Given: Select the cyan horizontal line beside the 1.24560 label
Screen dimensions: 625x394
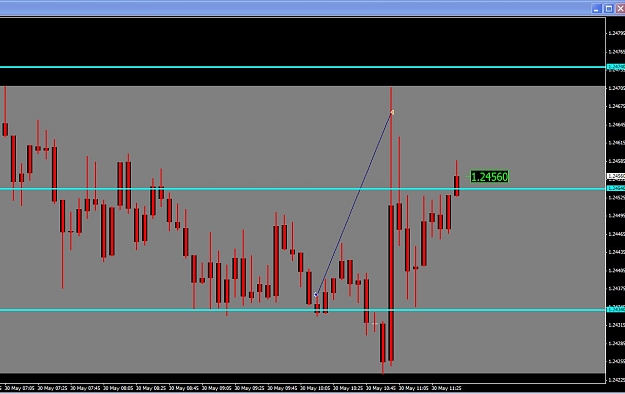Looking at the screenshot, I should tap(303, 189).
